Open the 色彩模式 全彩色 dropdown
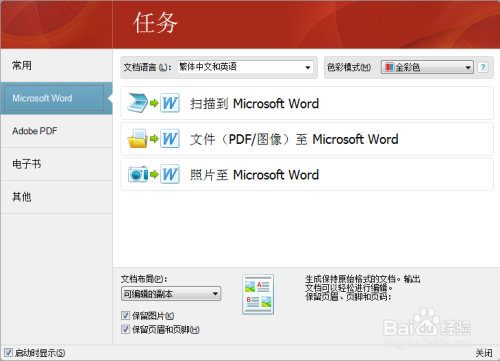Image resolution: width=500 pixels, height=361 pixels. click(427, 67)
